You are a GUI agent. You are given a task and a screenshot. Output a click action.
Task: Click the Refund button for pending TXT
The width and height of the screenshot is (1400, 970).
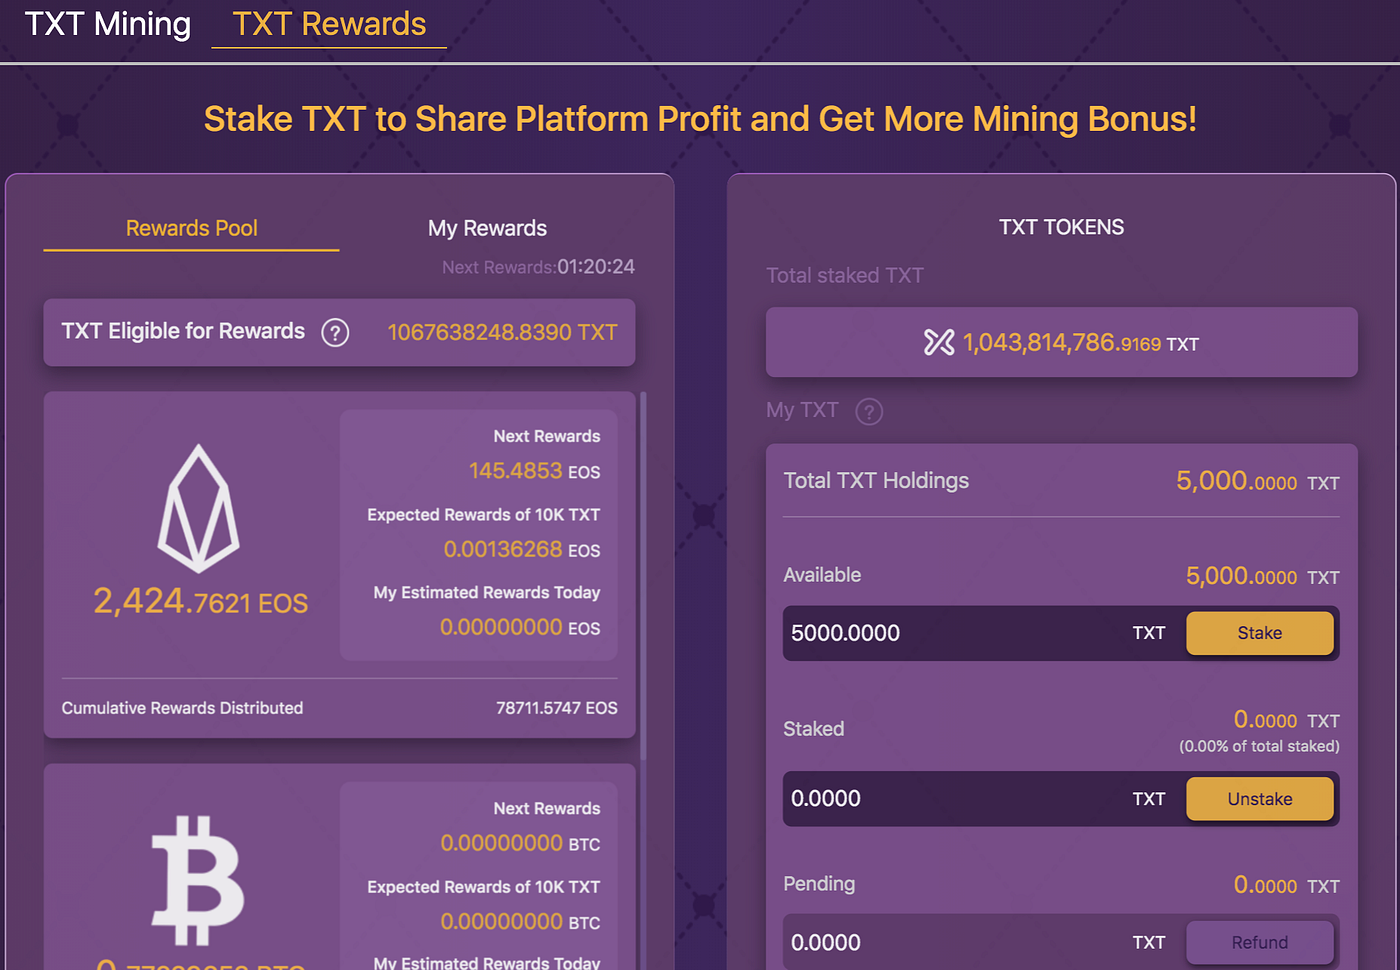pyautogui.click(x=1259, y=942)
